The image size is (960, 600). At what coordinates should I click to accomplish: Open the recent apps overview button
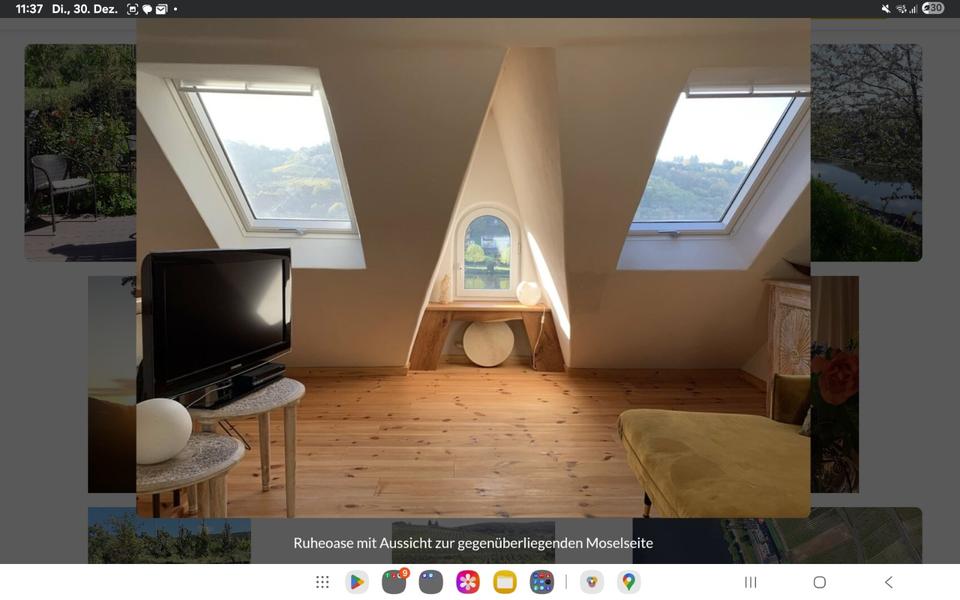[x=750, y=582]
